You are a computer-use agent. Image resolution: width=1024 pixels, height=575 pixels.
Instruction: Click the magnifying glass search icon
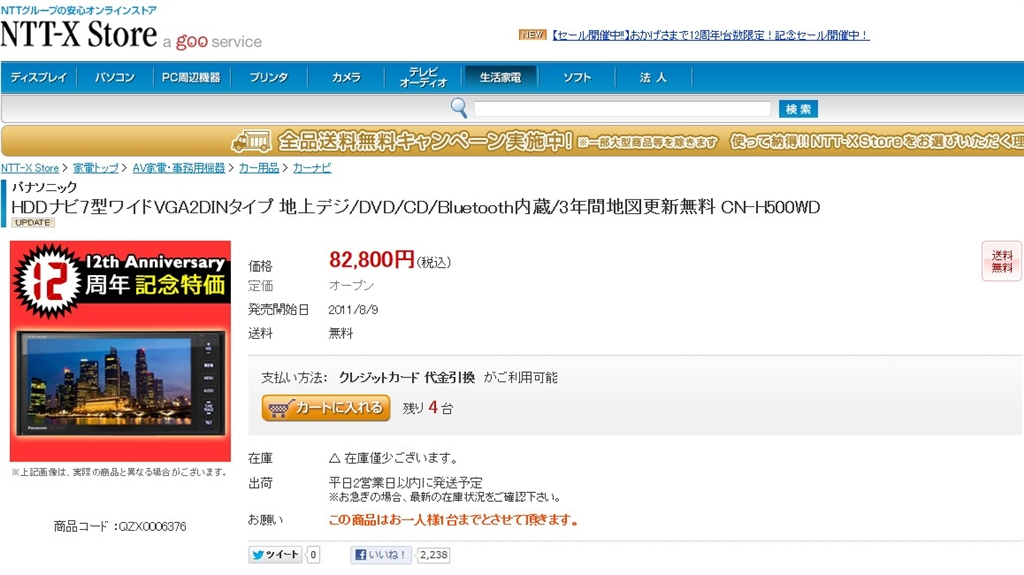[x=459, y=108]
